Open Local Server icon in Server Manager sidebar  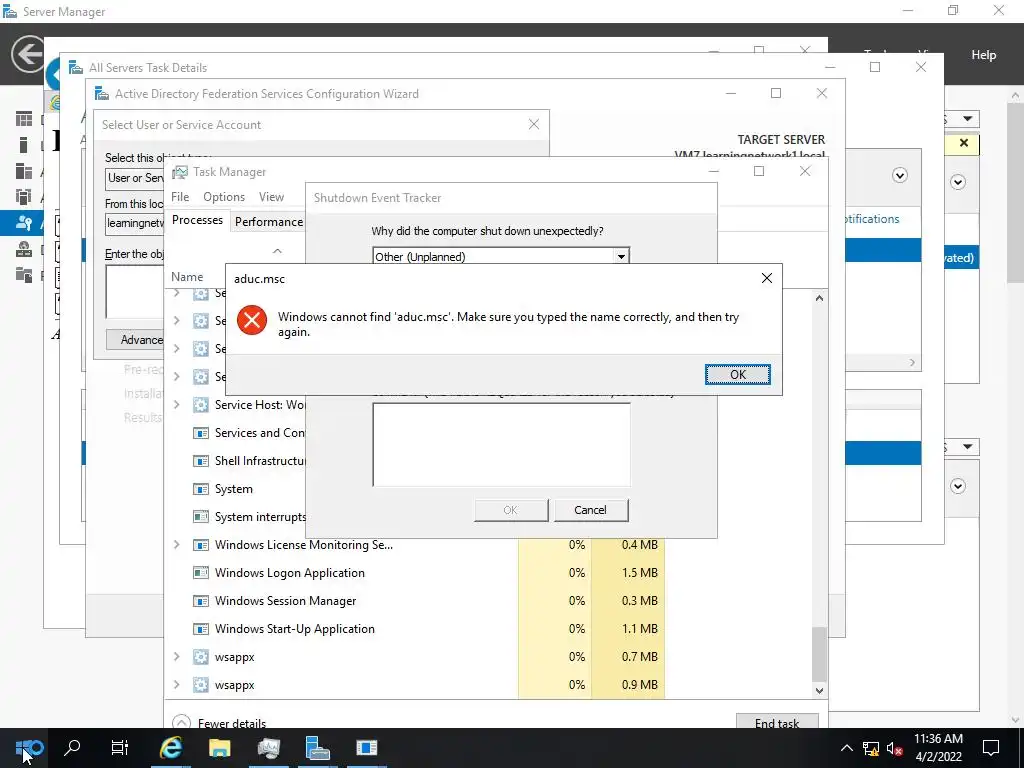click(24, 145)
